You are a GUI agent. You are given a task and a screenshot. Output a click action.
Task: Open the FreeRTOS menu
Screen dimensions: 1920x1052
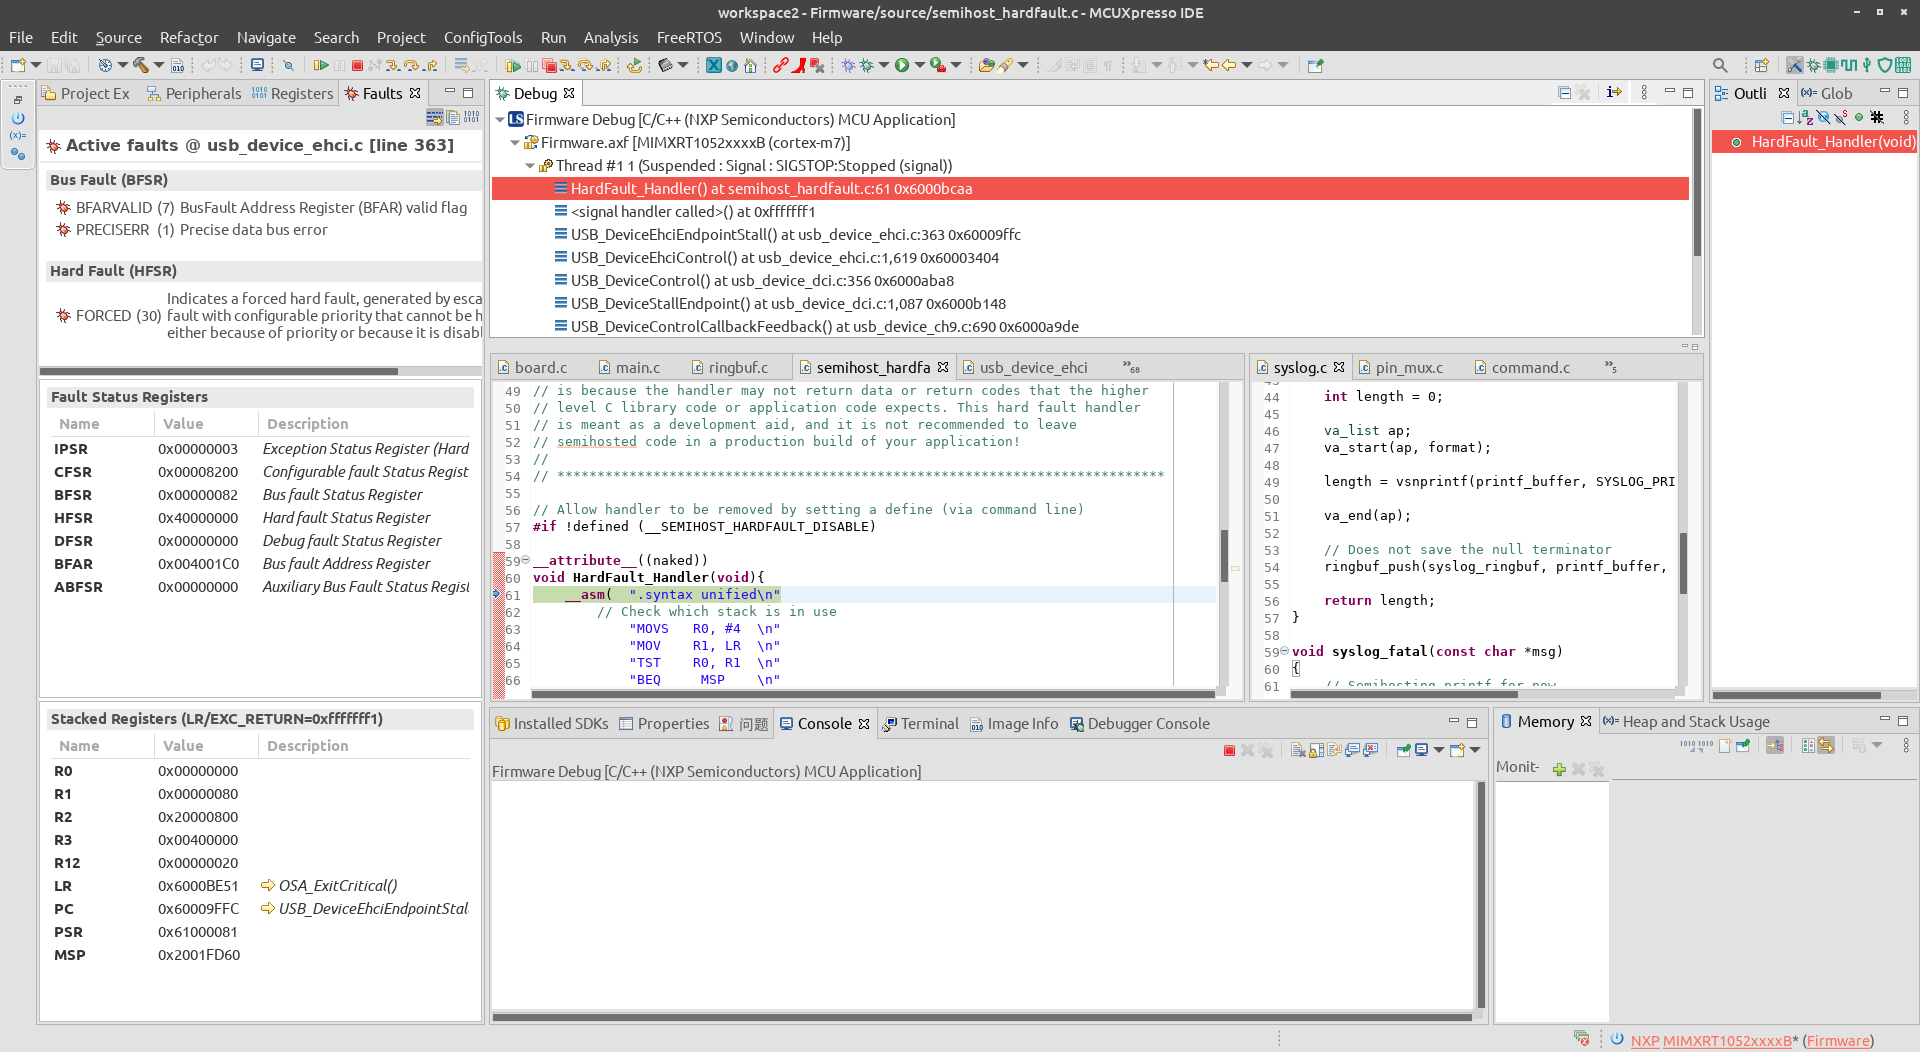(x=689, y=37)
